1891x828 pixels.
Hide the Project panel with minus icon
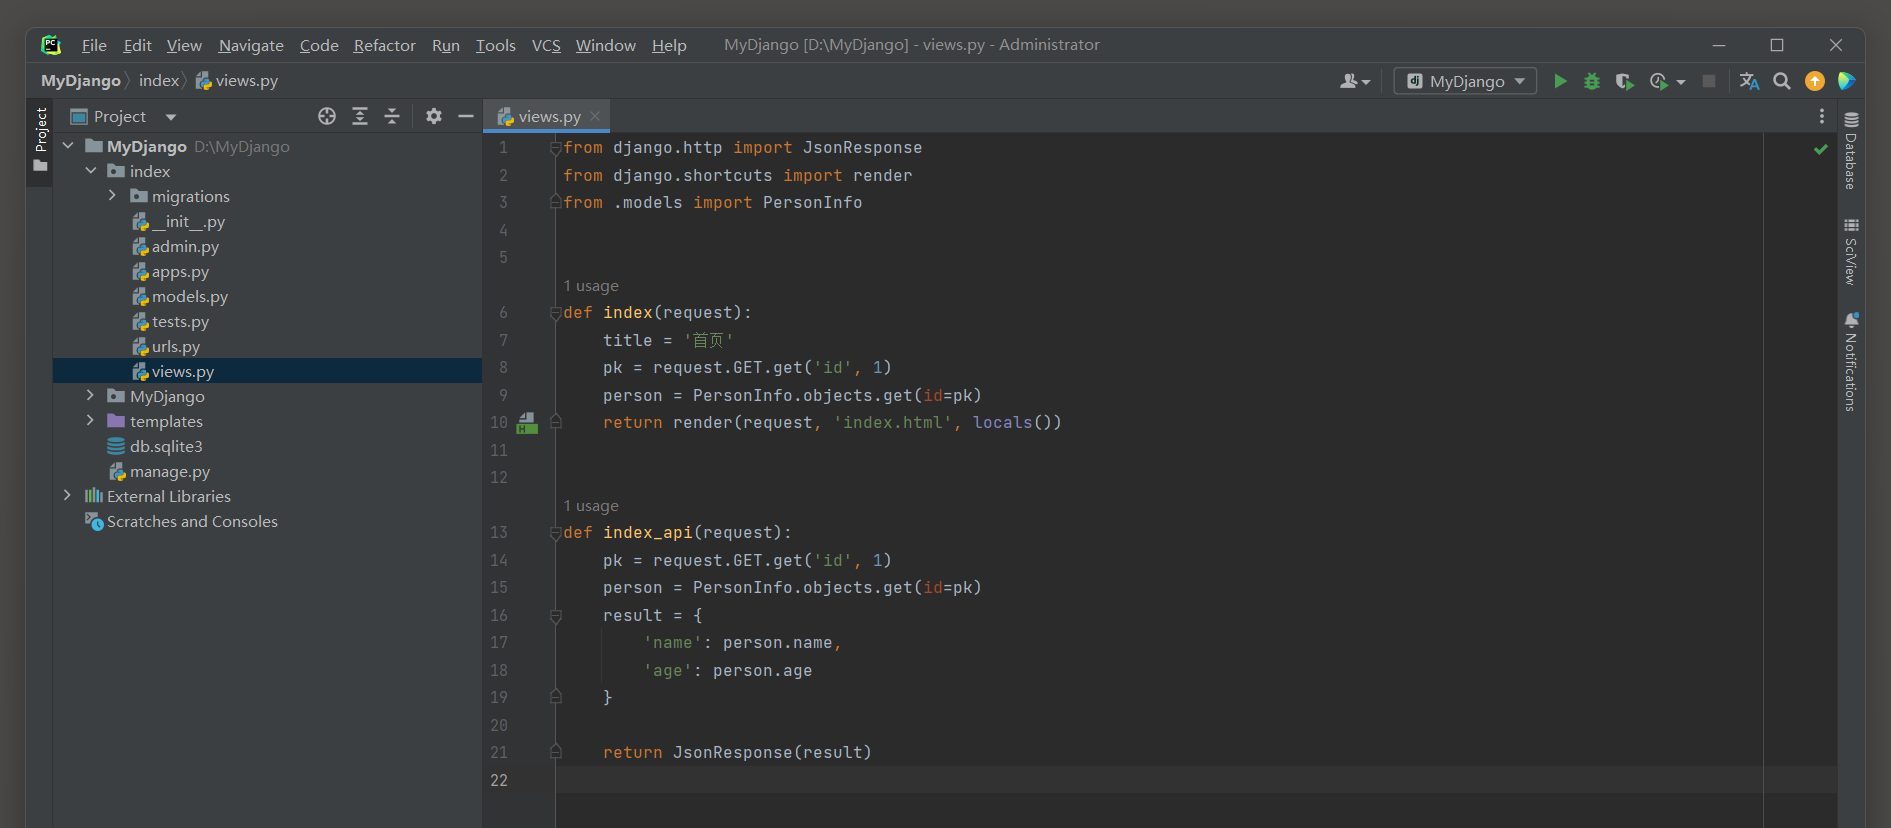coord(466,116)
